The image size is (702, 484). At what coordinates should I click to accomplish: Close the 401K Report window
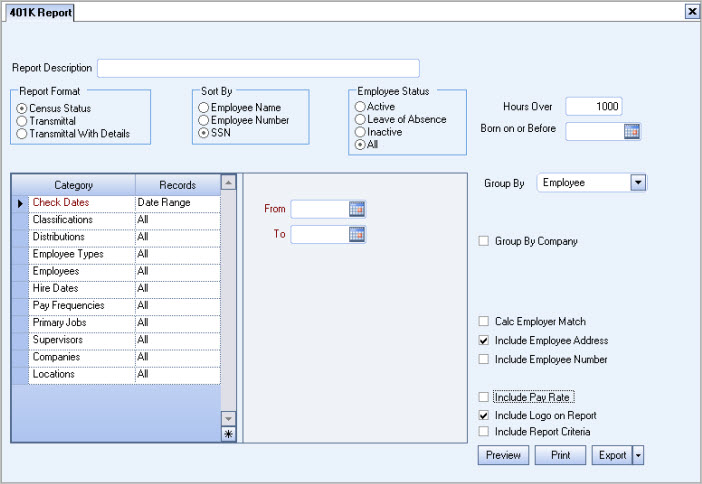click(x=691, y=11)
